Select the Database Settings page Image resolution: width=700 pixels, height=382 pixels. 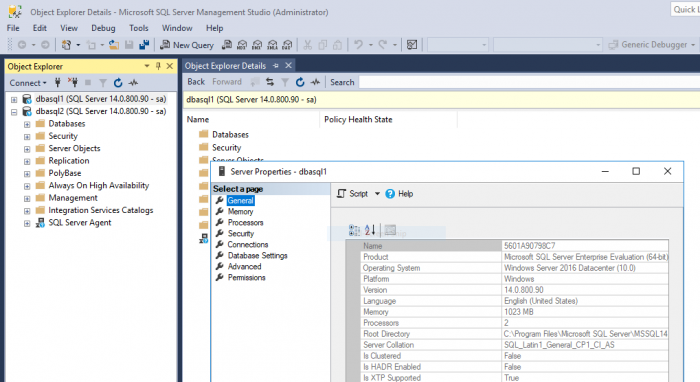pyautogui.click(x=258, y=256)
